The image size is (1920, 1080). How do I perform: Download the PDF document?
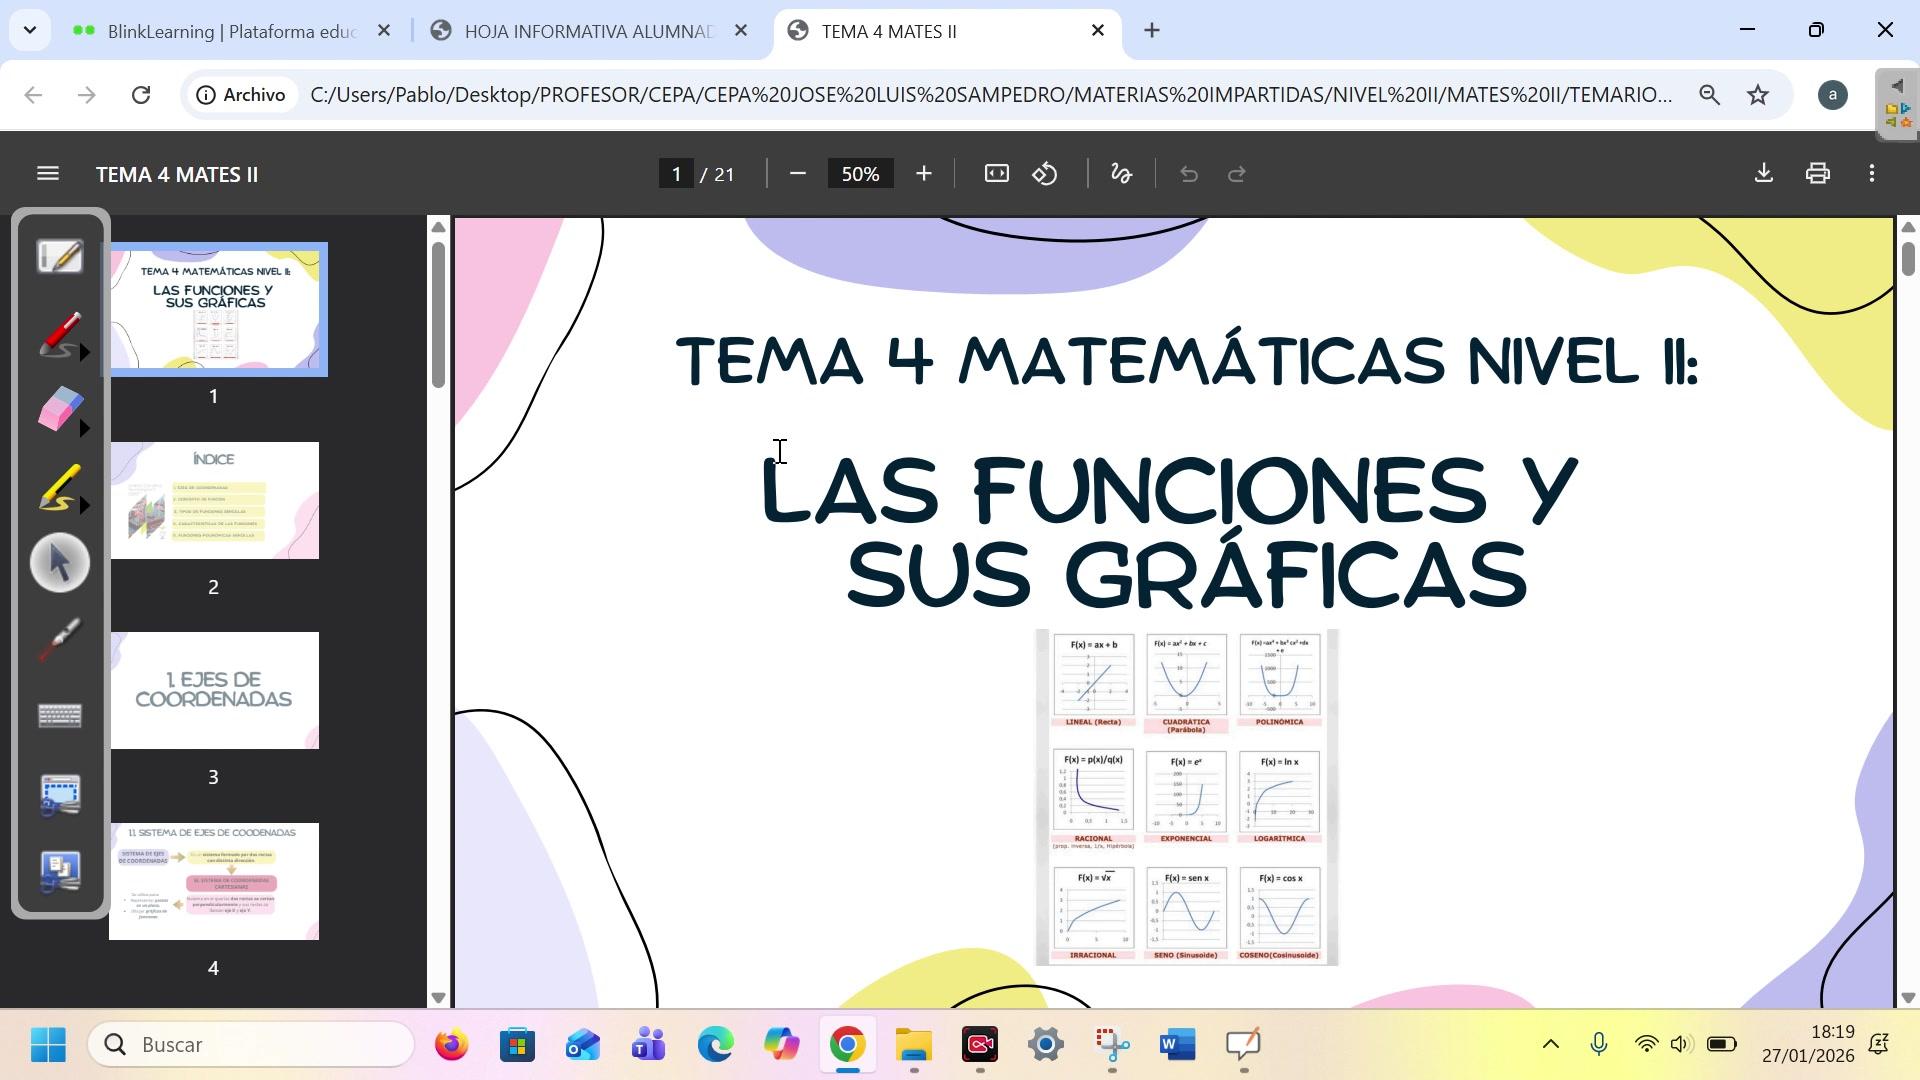[1763, 174]
